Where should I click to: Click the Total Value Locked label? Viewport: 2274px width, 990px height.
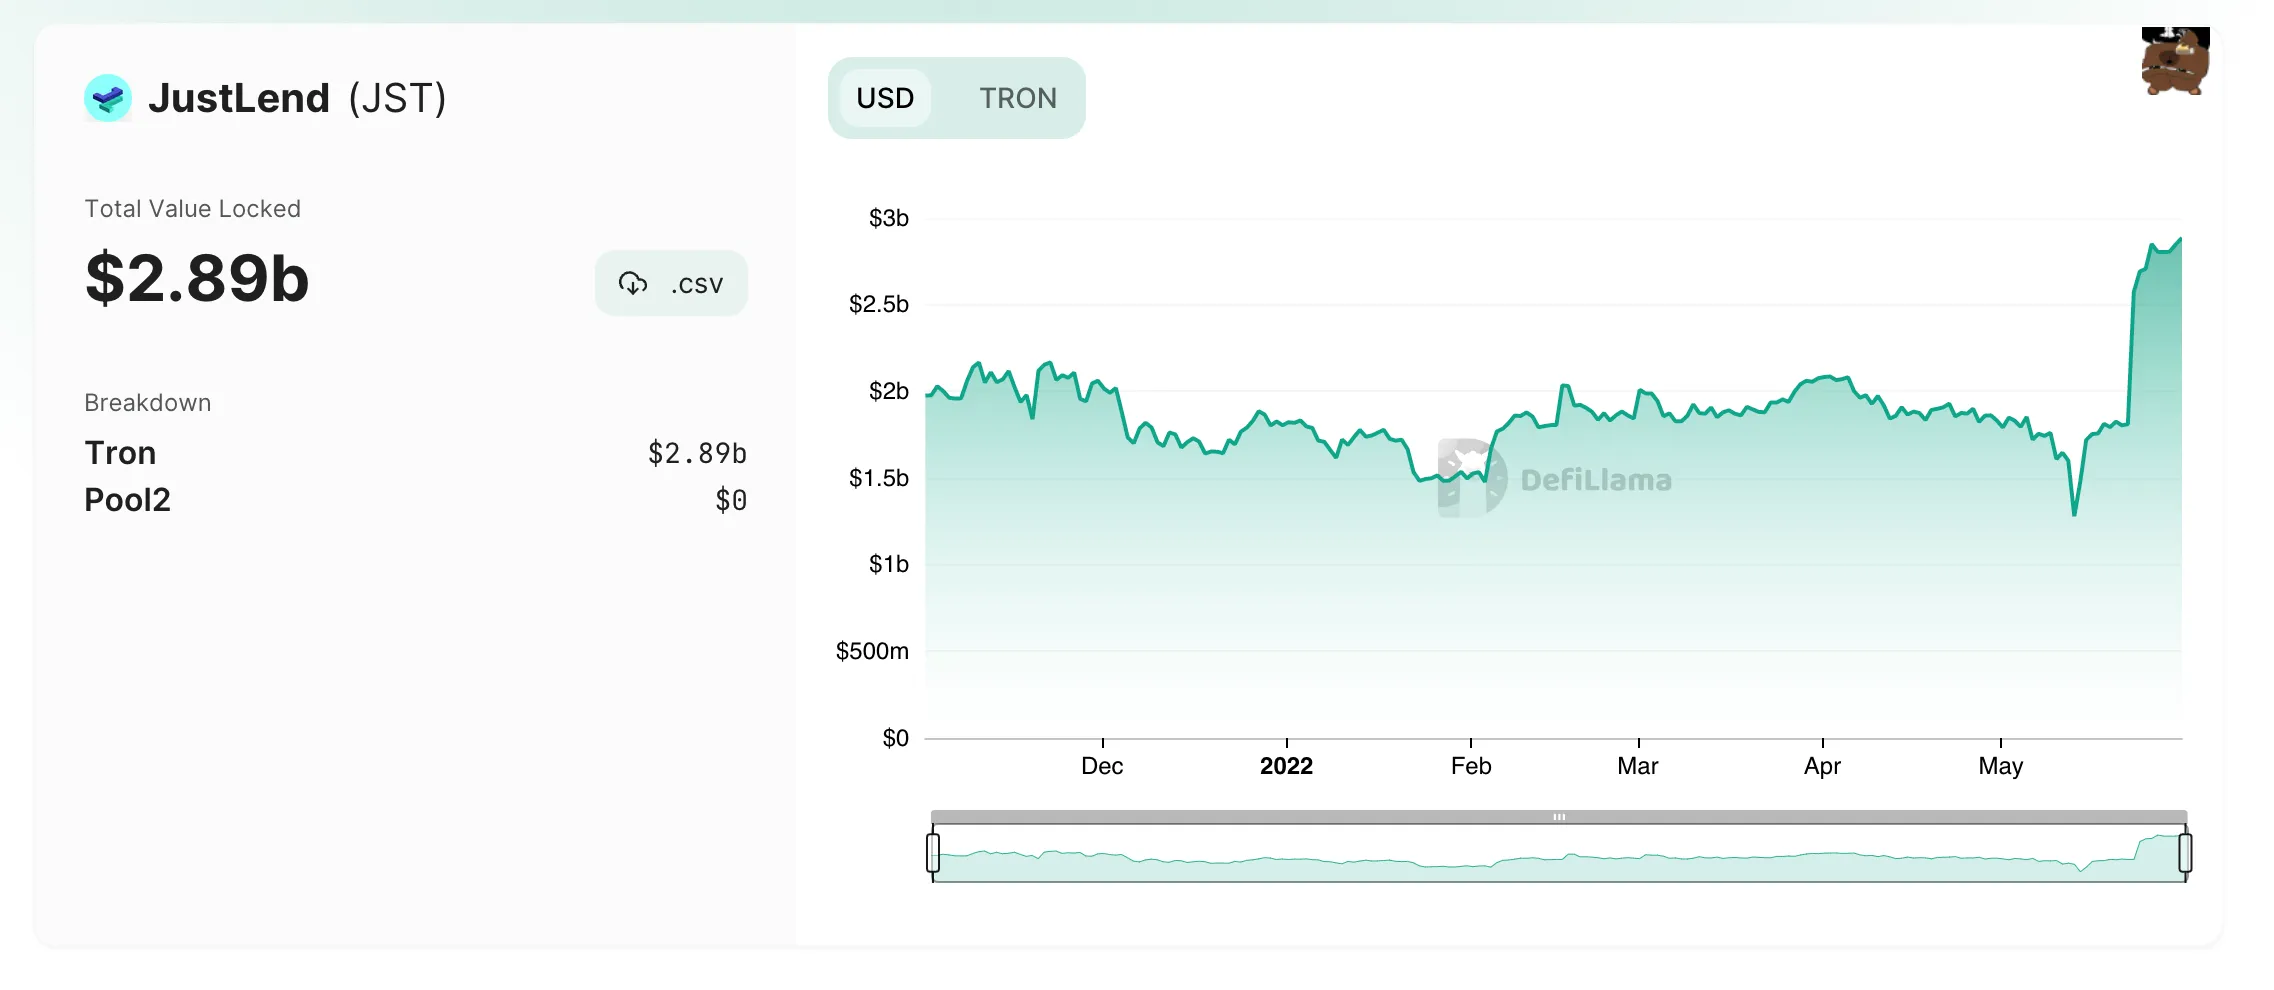192,209
